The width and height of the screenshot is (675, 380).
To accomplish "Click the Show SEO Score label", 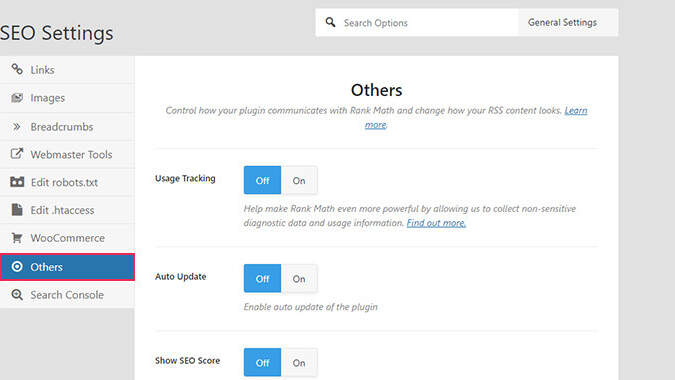I will coord(187,360).
